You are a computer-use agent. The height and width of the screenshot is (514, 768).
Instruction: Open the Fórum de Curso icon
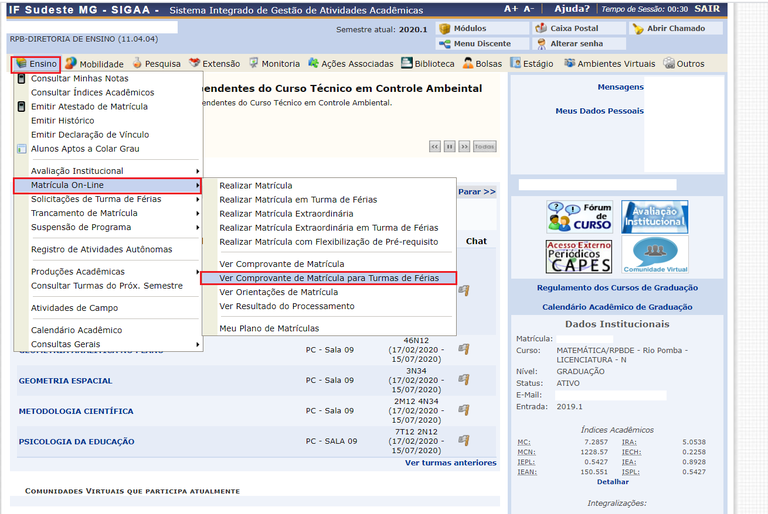pyautogui.click(x=579, y=216)
